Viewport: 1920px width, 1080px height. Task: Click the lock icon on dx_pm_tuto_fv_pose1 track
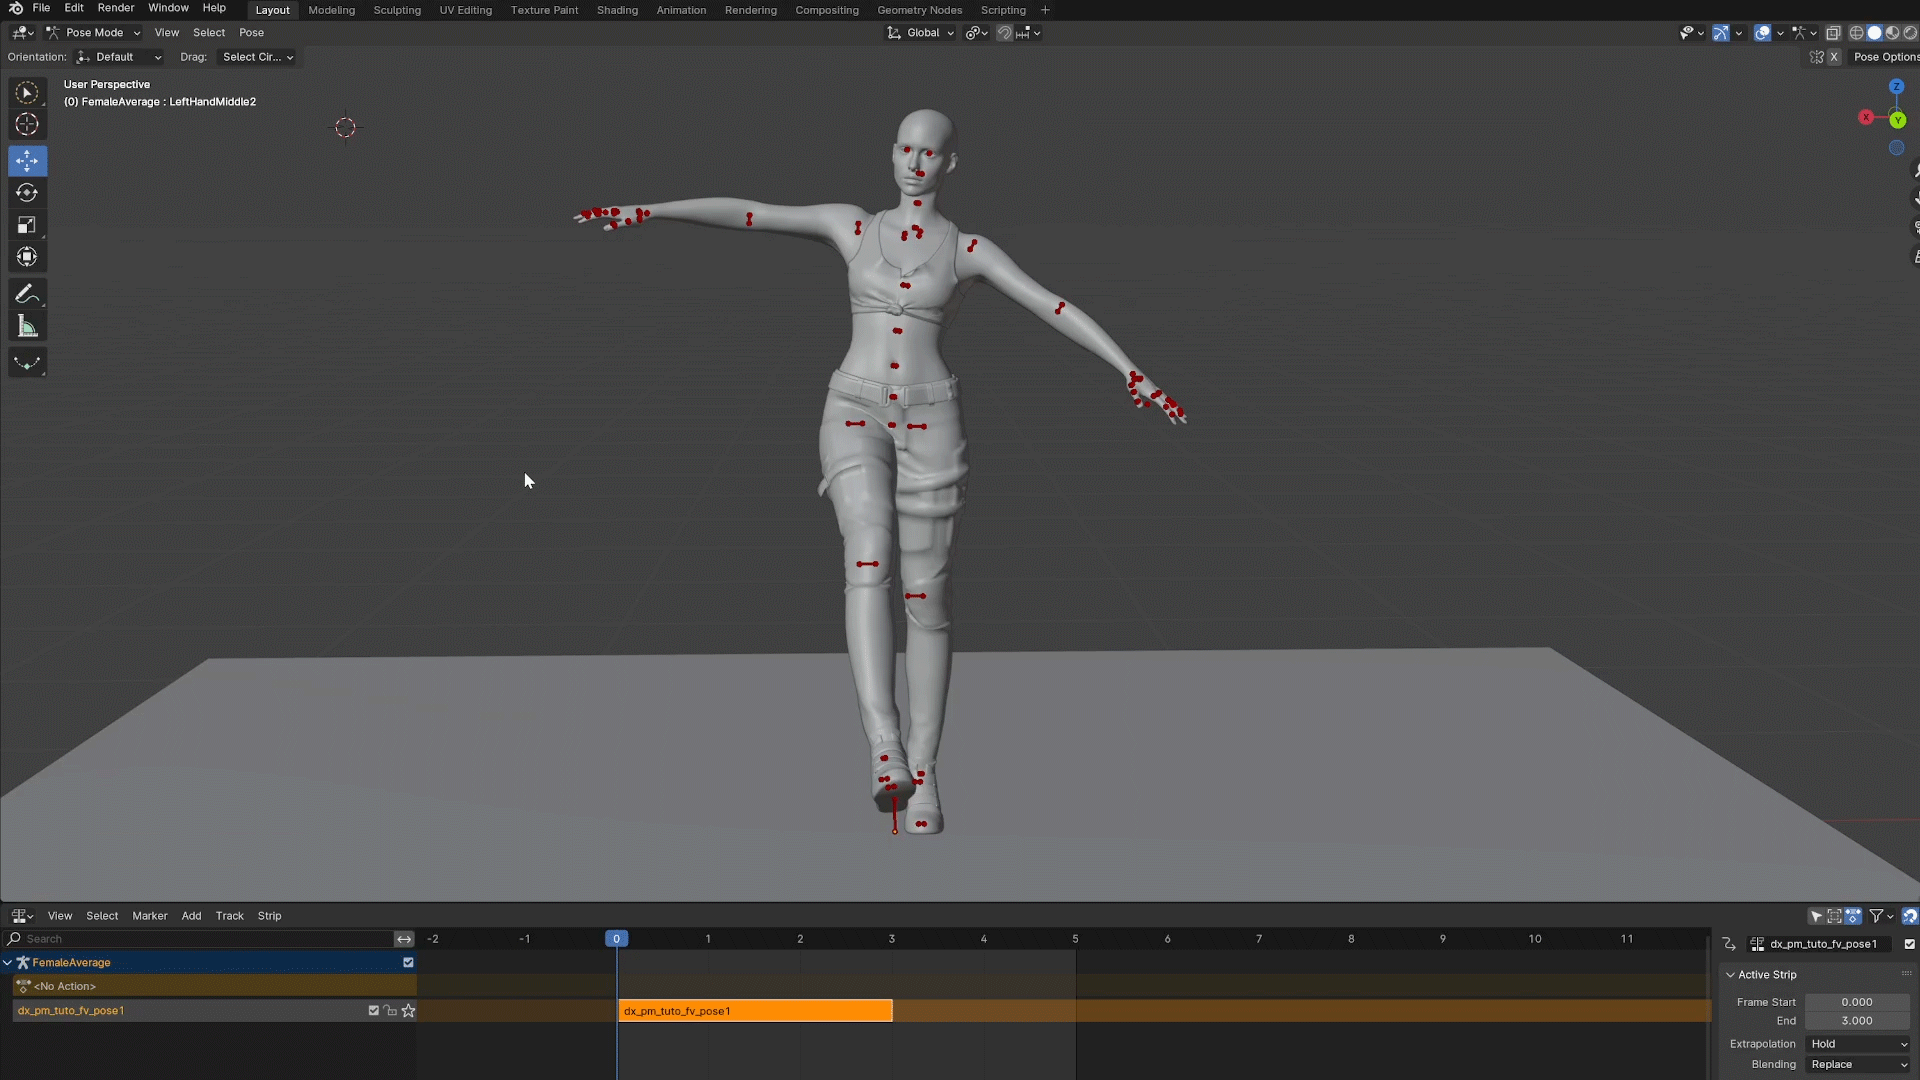coord(391,1011)
